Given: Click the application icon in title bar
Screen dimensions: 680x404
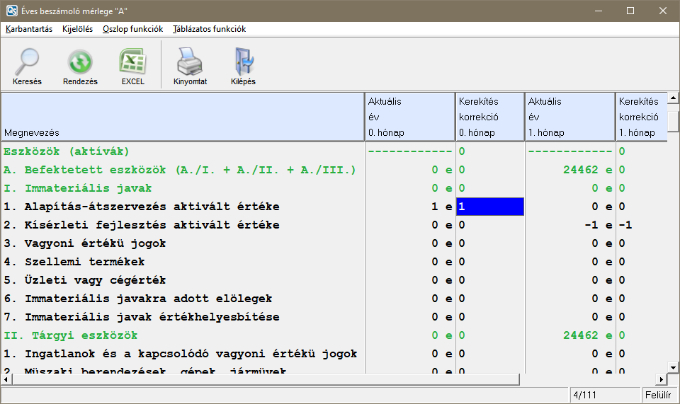Looking at the screenshot, I should (10, 9).
